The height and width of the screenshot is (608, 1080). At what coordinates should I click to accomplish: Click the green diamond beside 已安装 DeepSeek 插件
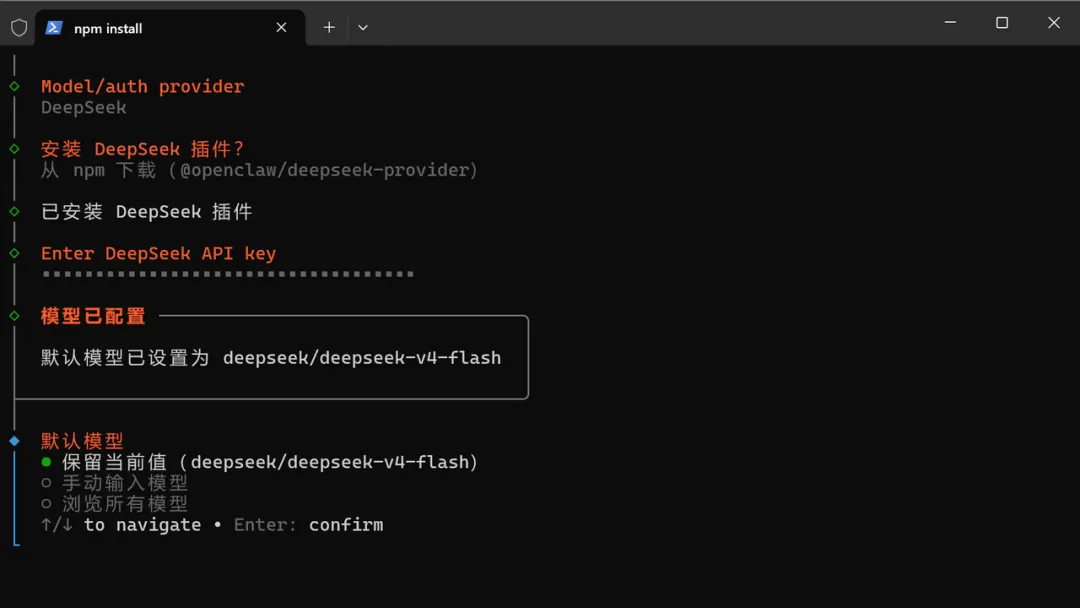(14, 211)
